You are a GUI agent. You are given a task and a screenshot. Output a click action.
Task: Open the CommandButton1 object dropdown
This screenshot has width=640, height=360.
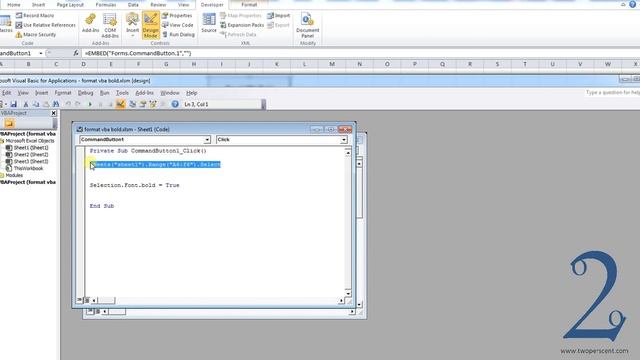tap(207, 140)
